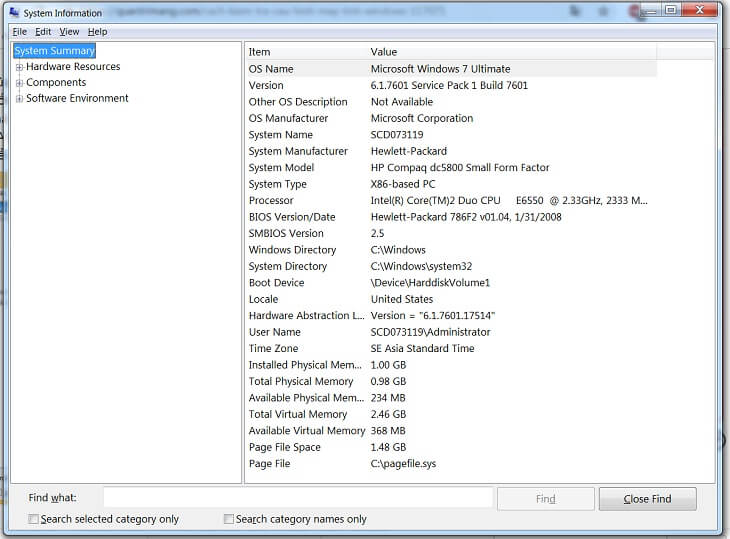Select the Total Physical Memory row
This screenshot has width=730, height=539.
(x=452, y=381)
